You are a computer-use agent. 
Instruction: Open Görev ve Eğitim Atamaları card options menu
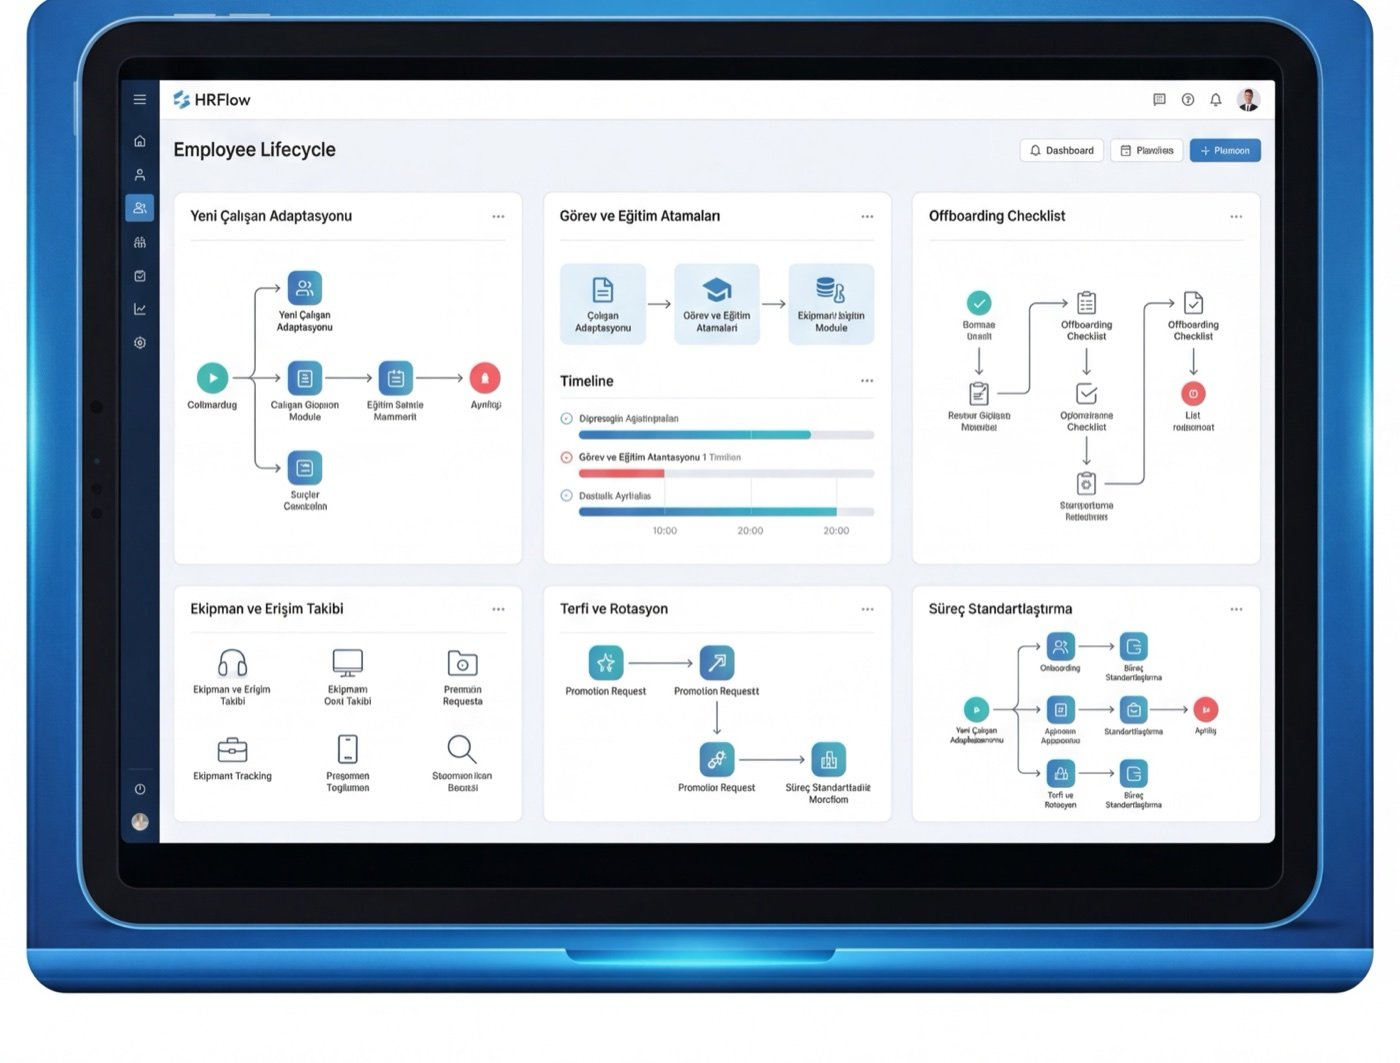pos(867,216)
